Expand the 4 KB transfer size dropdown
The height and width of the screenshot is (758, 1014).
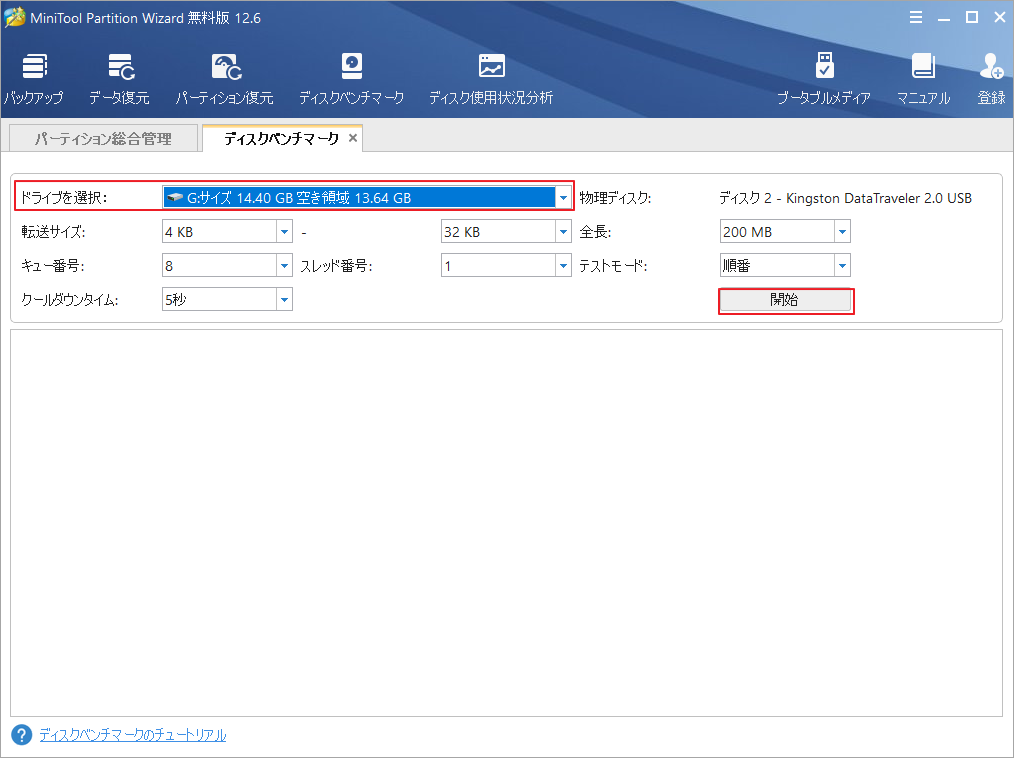pyautogui.click(x=283, y=231)
